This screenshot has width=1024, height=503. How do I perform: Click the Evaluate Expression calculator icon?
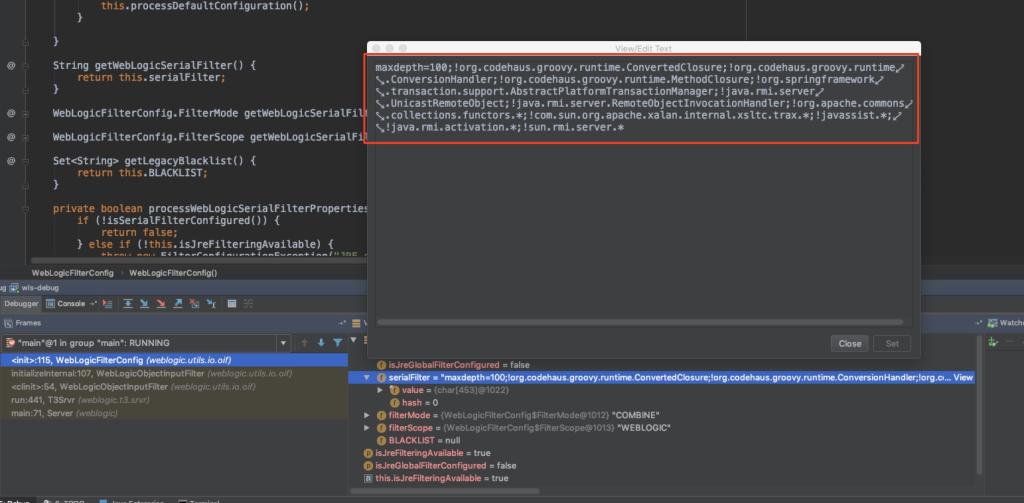tap(232, 303)
